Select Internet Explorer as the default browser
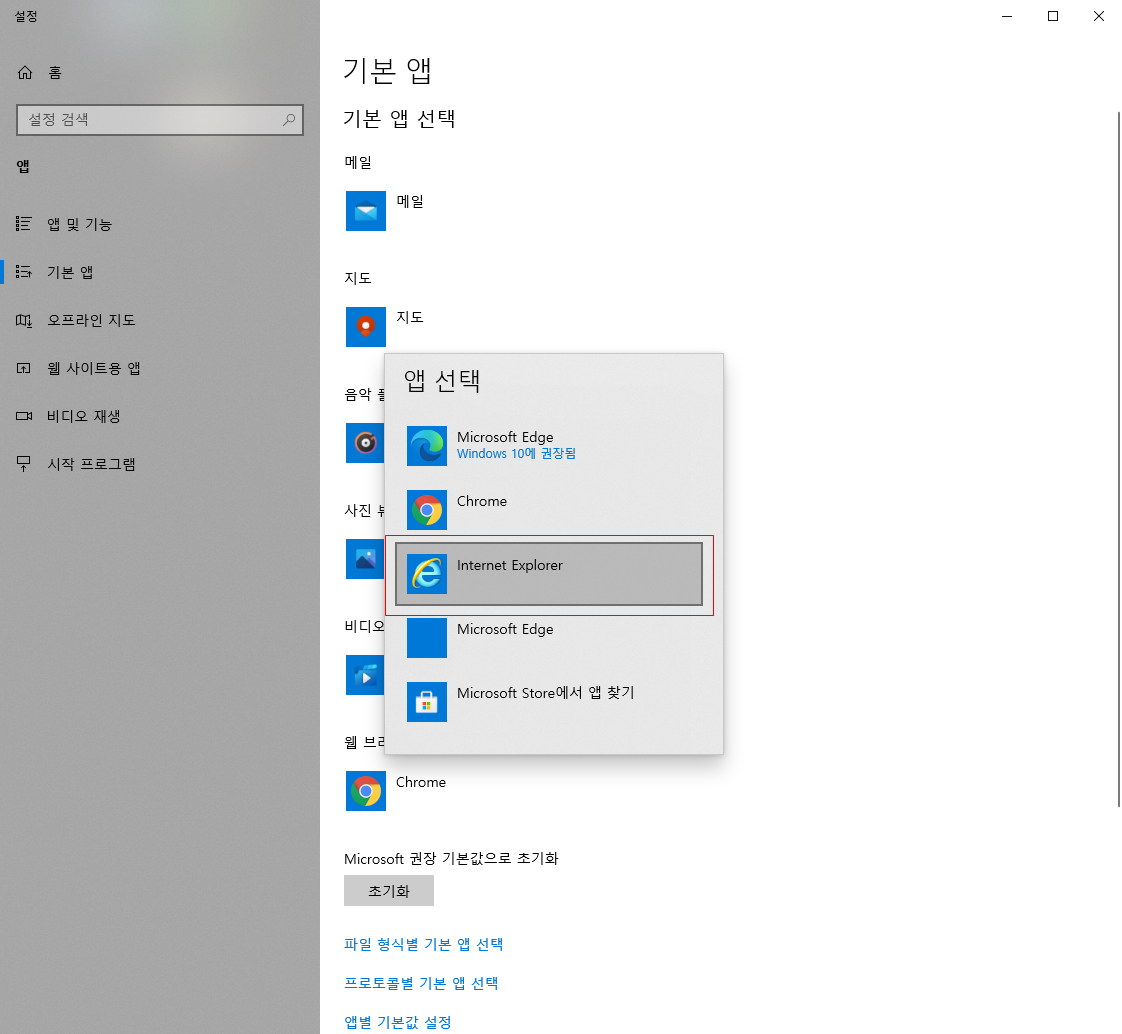 [549, 574]
